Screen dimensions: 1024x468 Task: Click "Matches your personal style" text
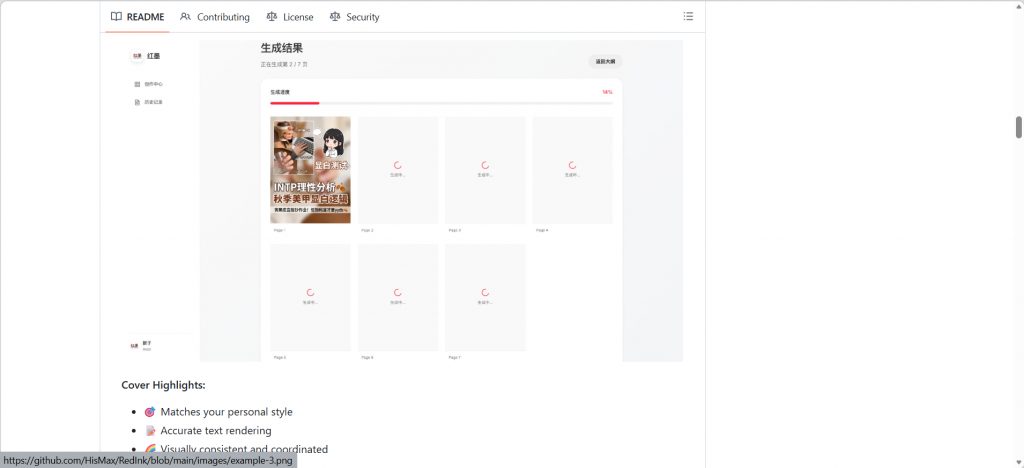point(227,412)
